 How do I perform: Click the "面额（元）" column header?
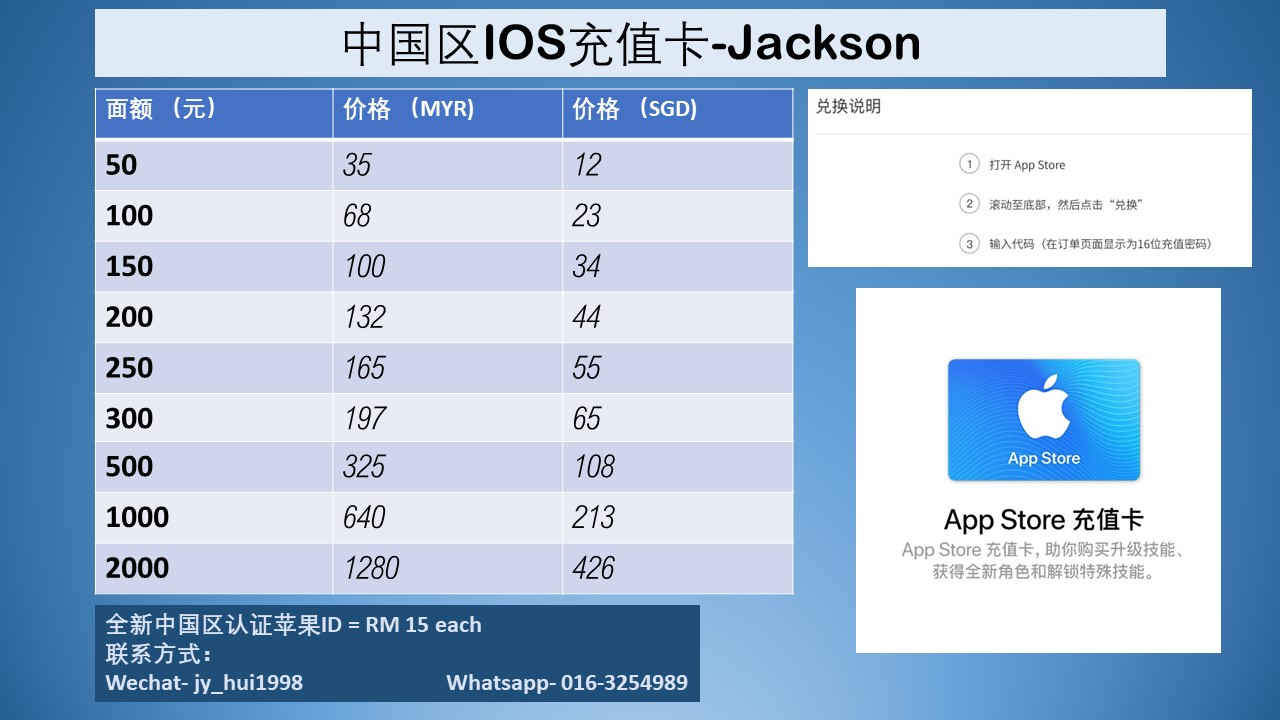click(x=214, y=113)
